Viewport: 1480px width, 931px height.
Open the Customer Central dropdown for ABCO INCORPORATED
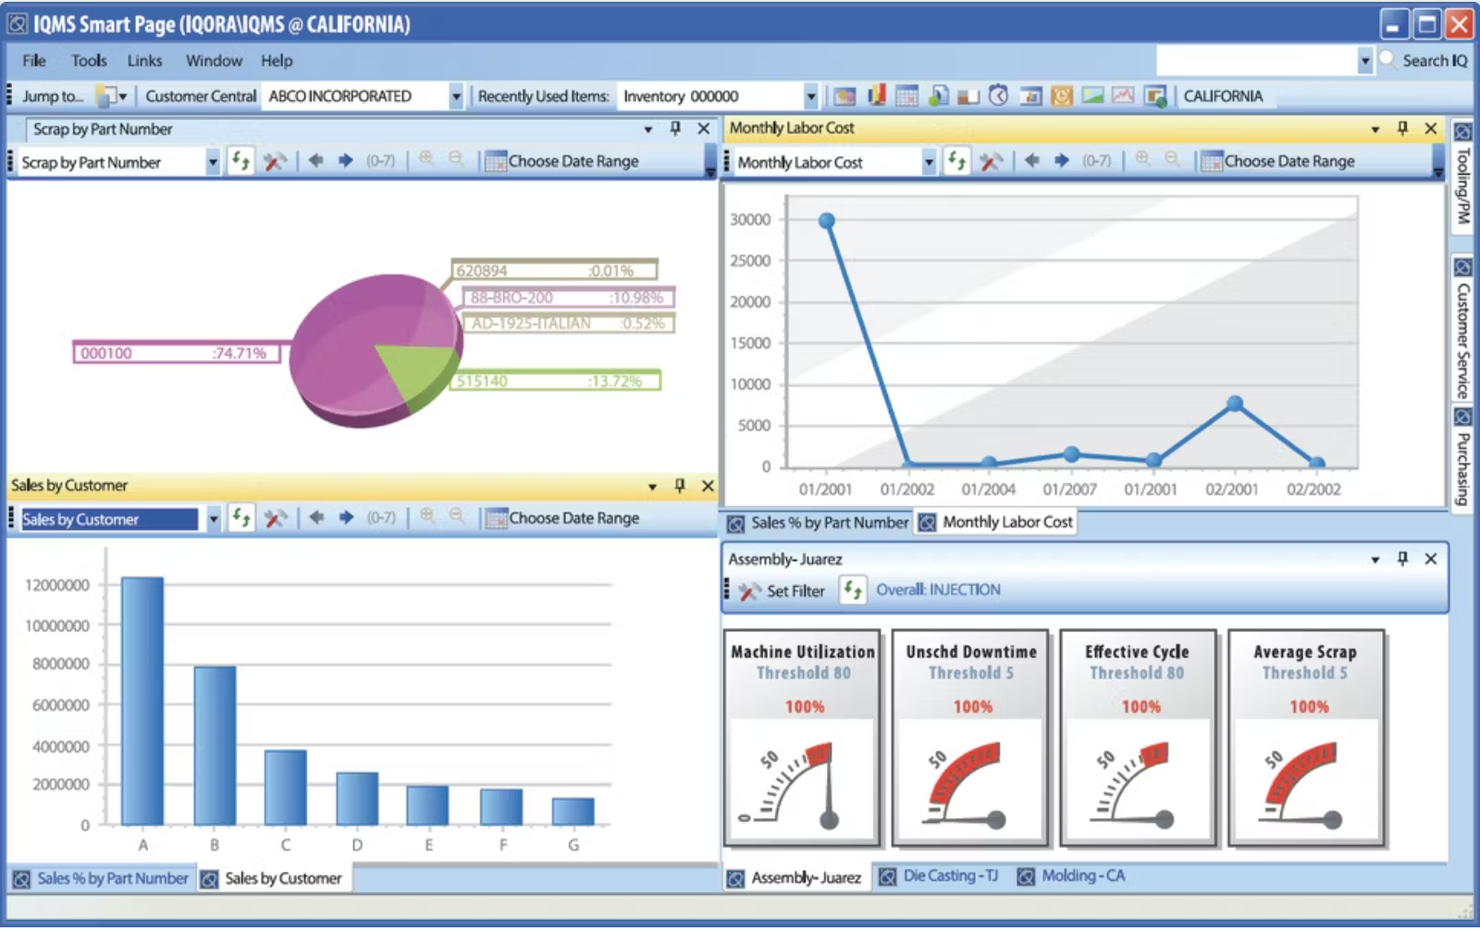click(x=456, y=95)
